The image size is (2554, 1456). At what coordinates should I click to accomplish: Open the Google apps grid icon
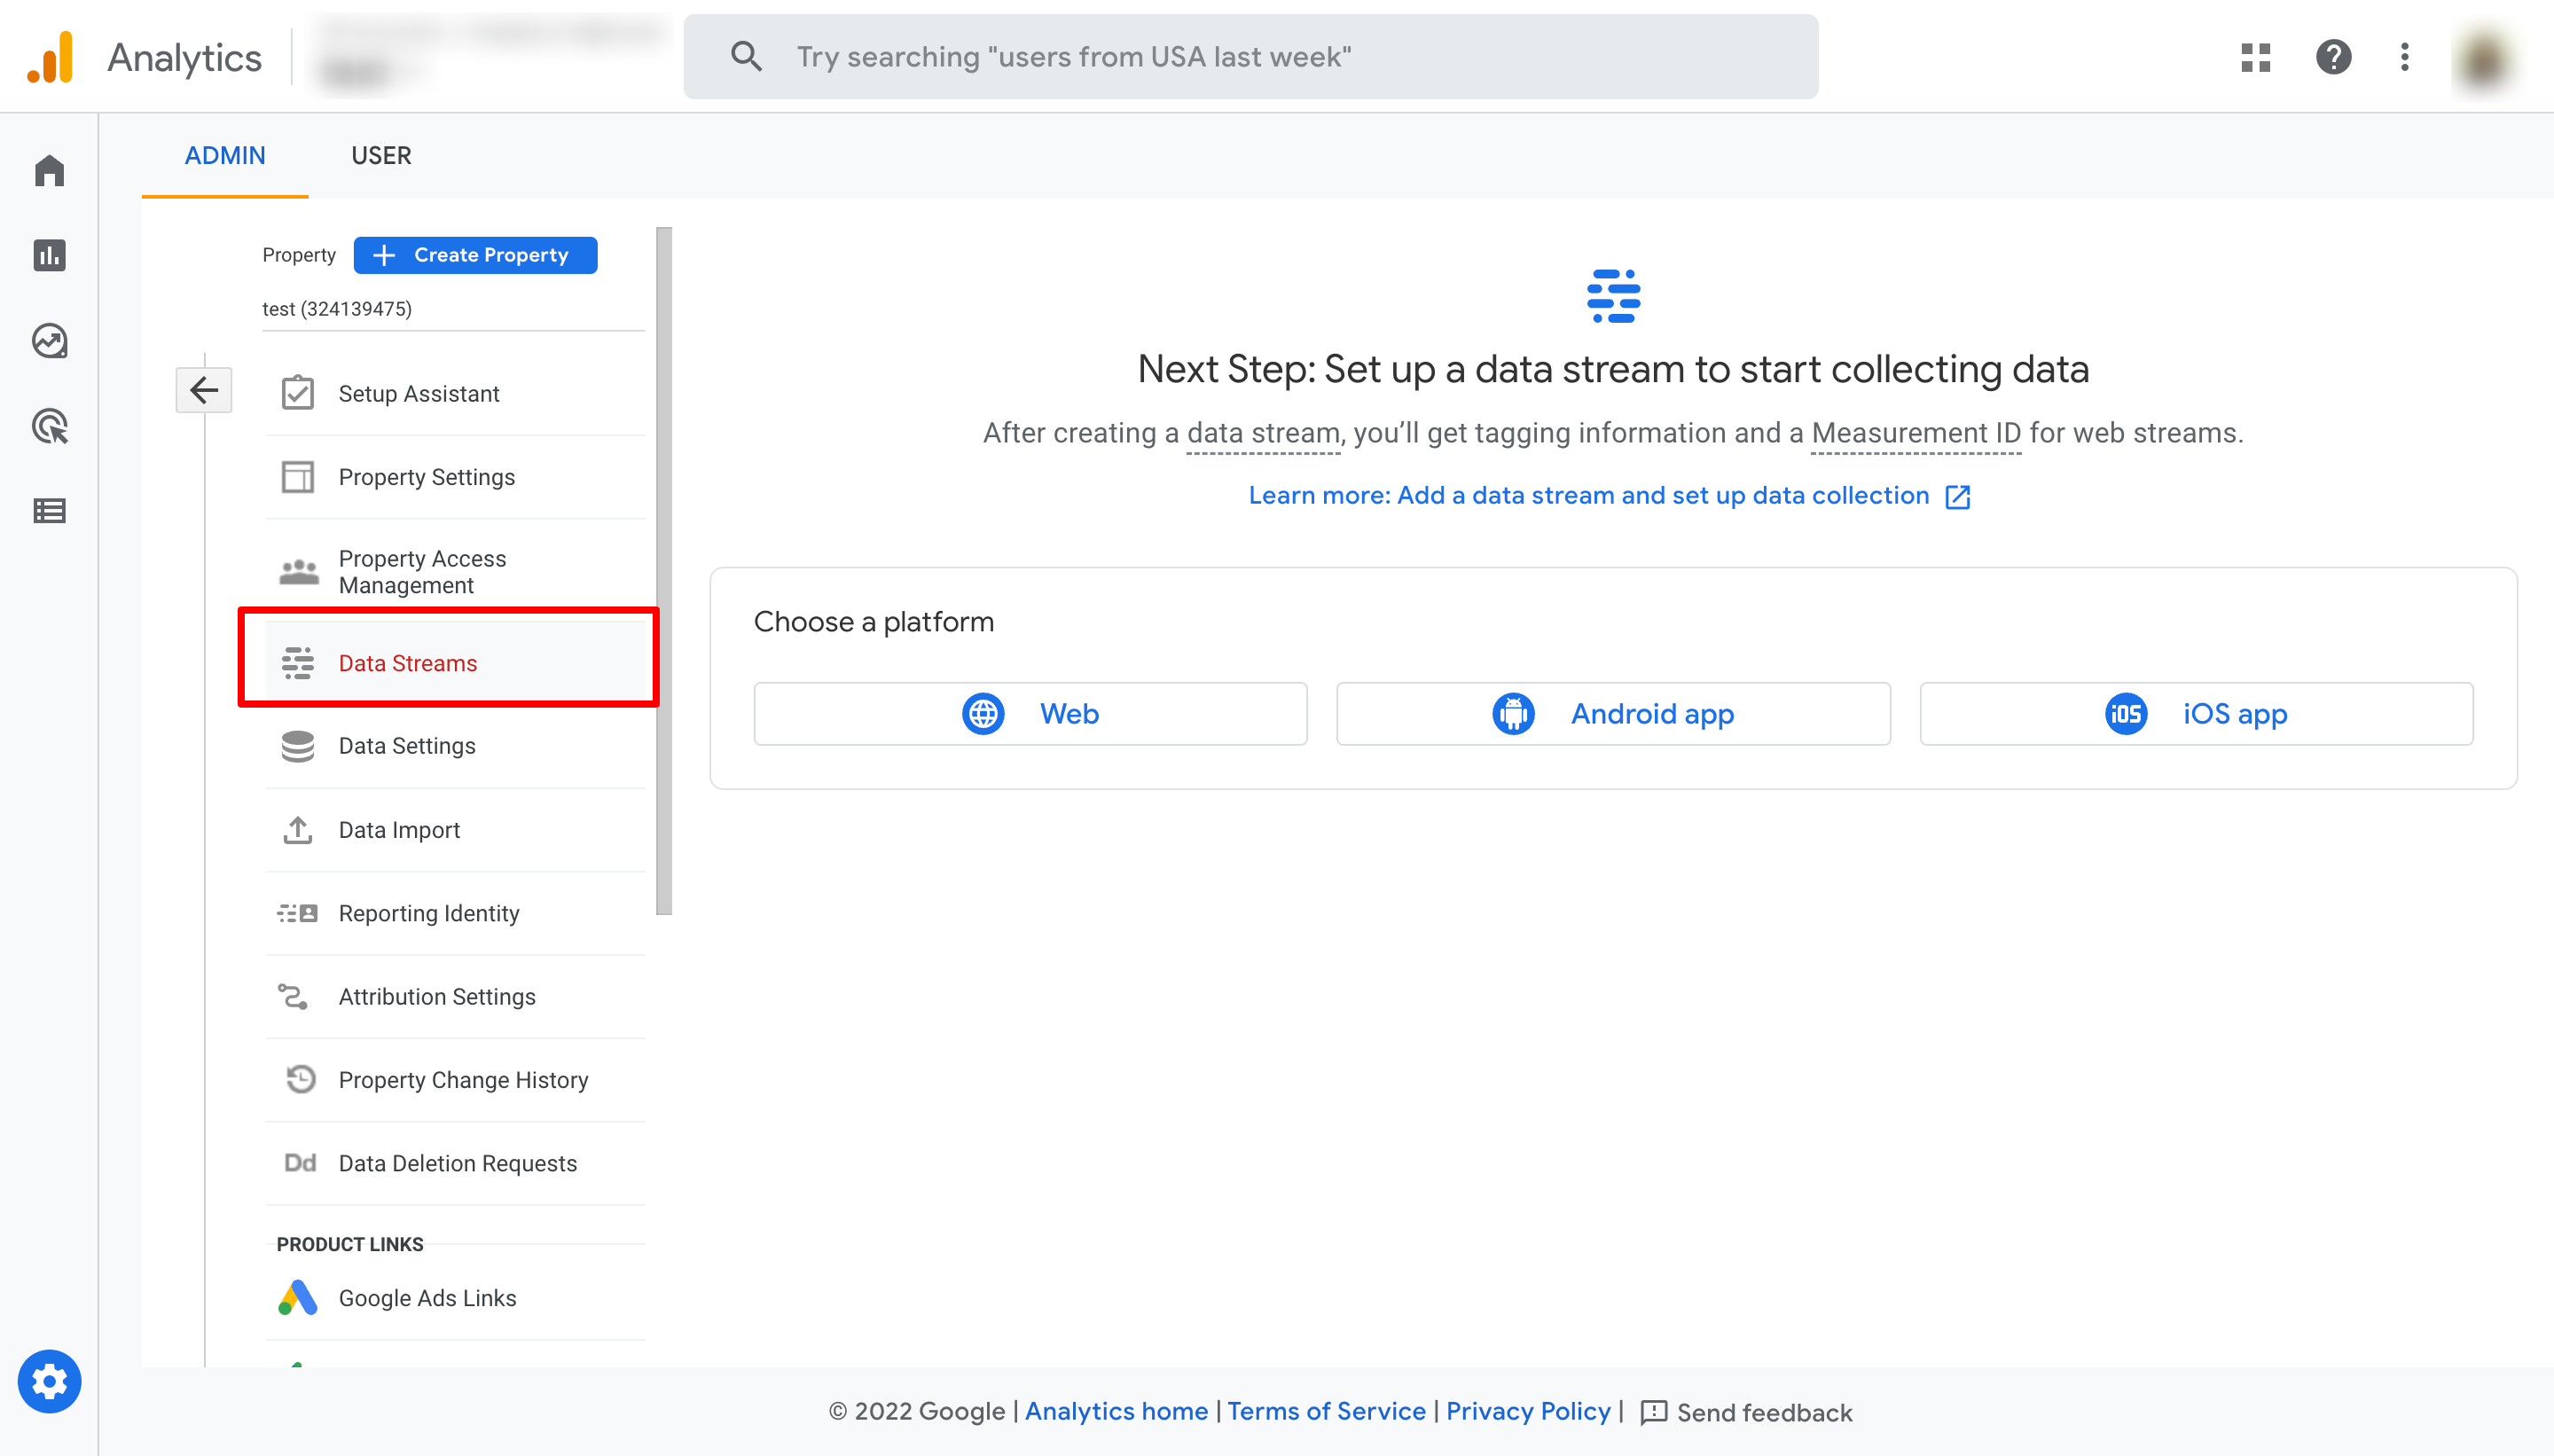2255,57
